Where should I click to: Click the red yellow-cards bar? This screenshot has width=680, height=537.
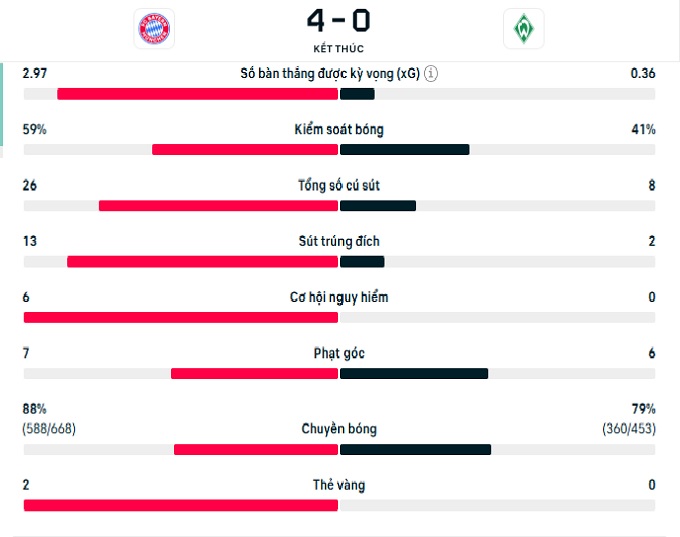[x=180, y=506]
